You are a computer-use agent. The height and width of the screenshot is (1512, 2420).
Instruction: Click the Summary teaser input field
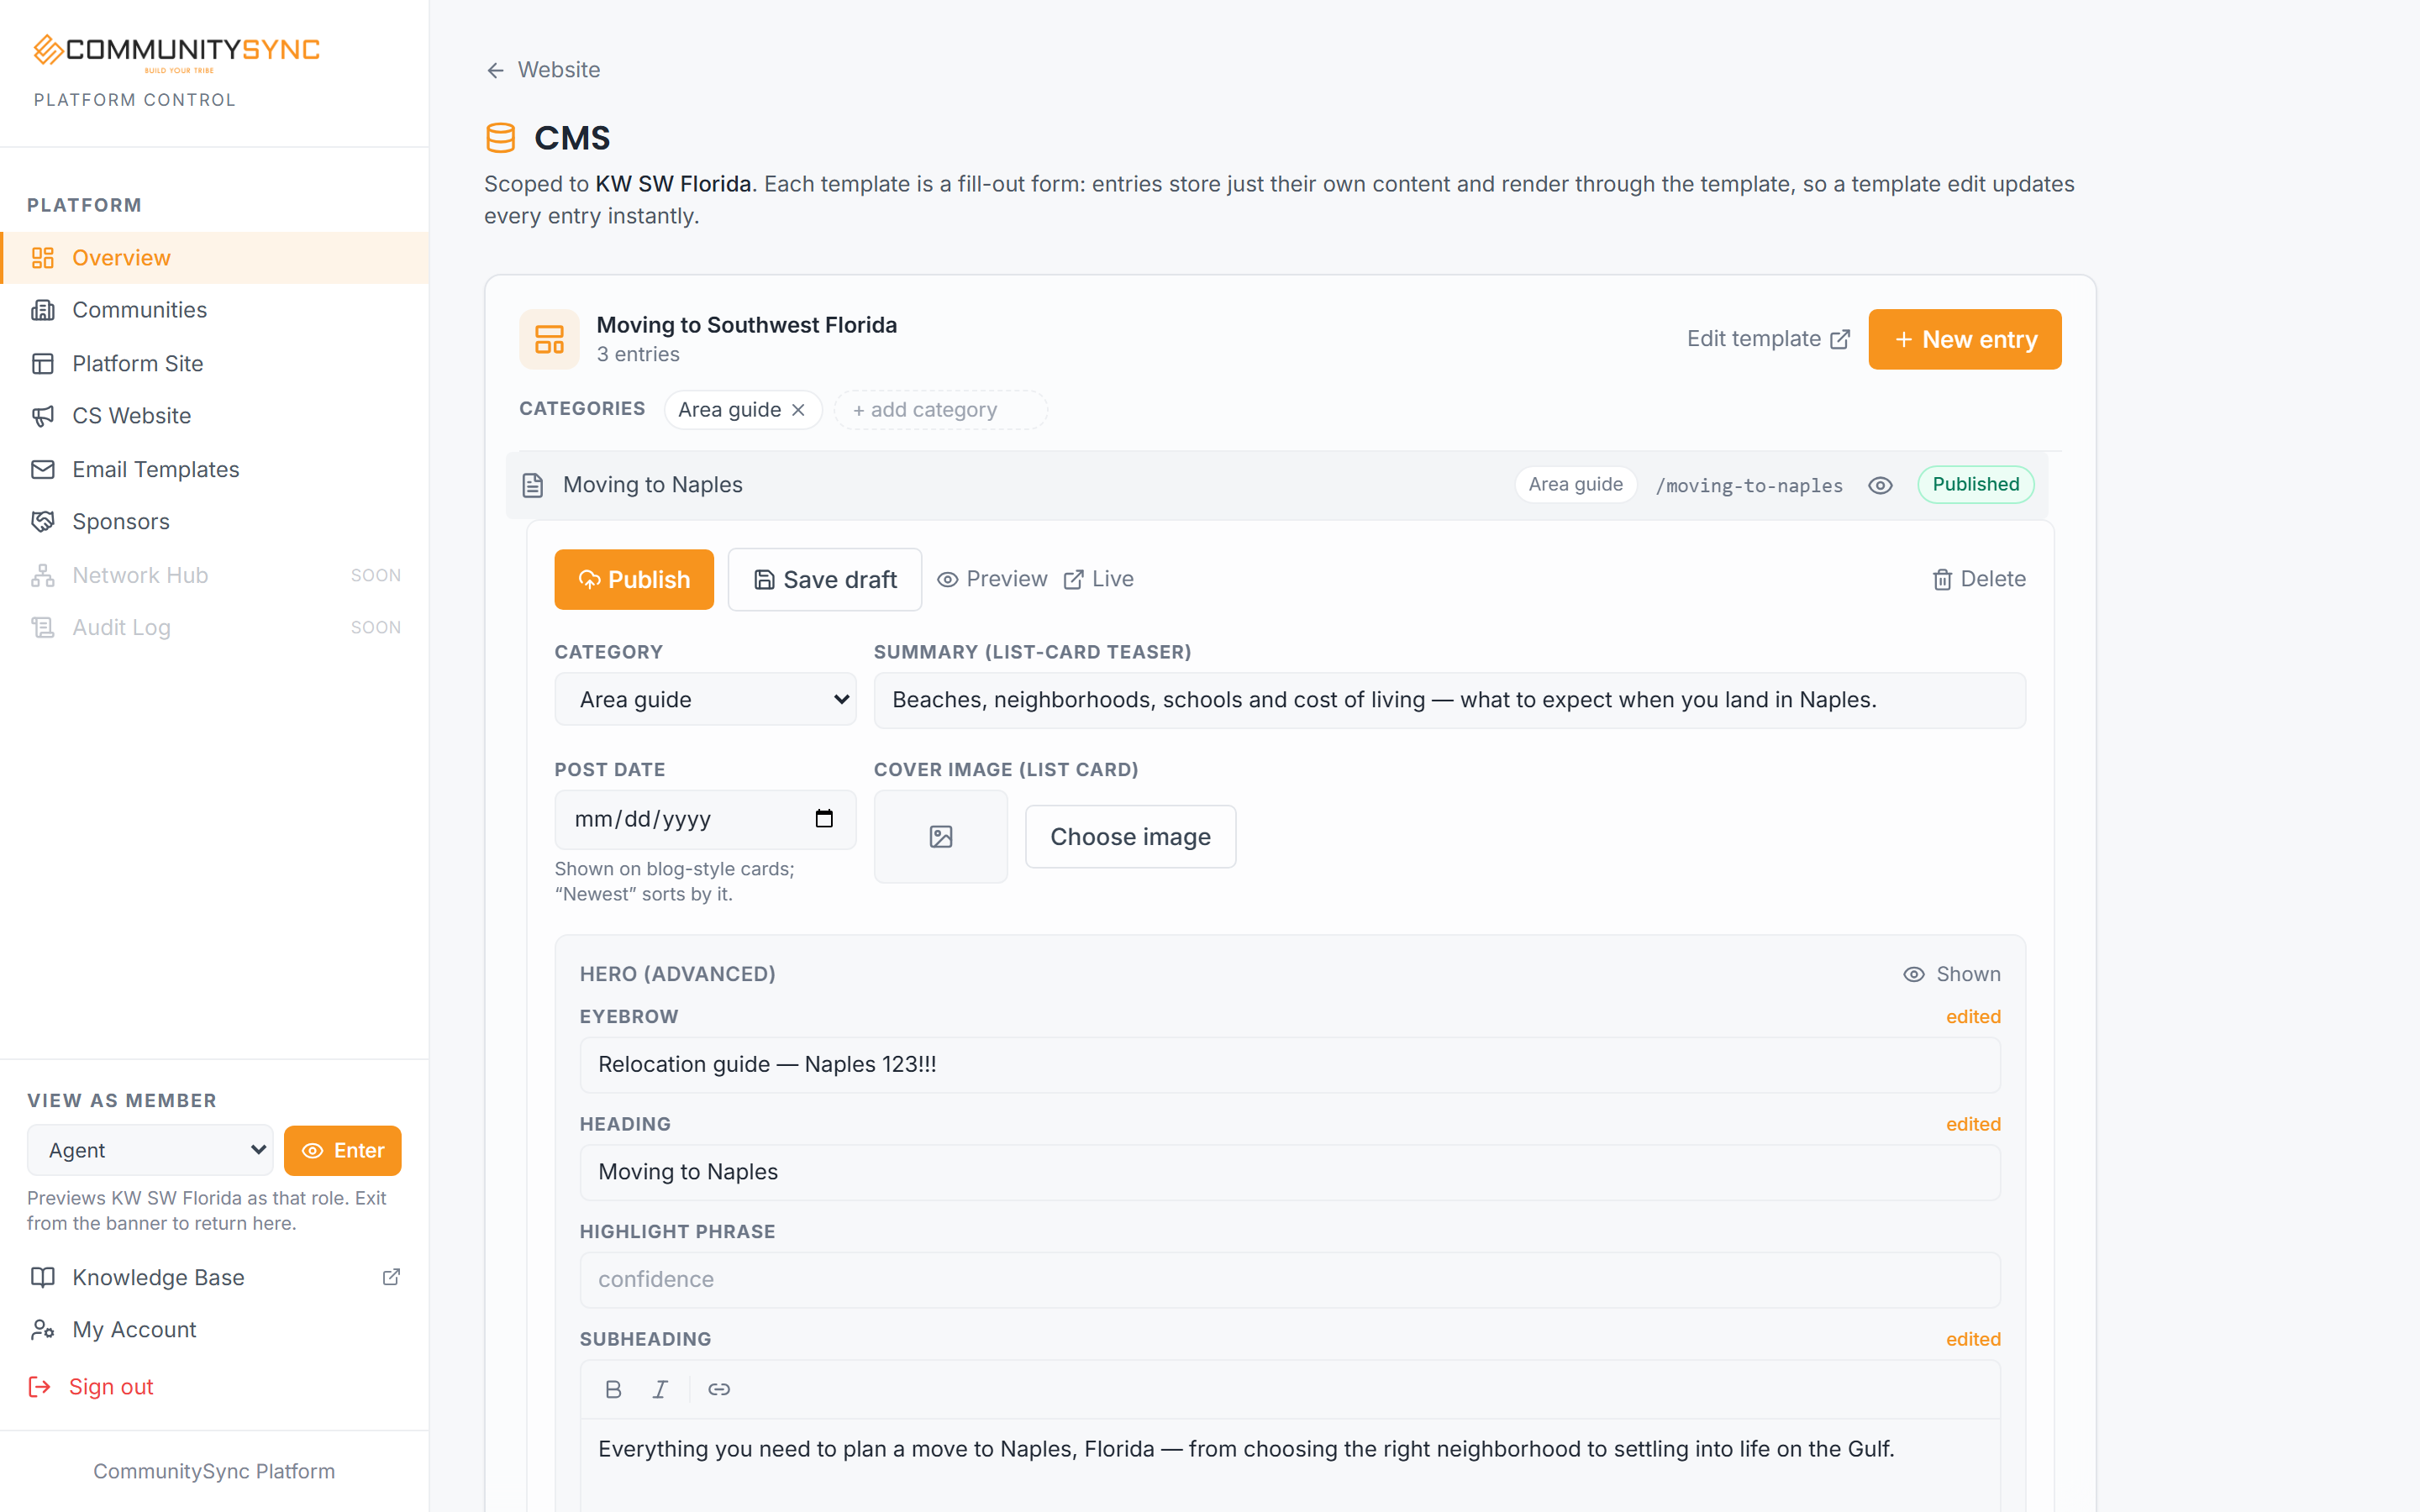click(x=1449, y=700)
